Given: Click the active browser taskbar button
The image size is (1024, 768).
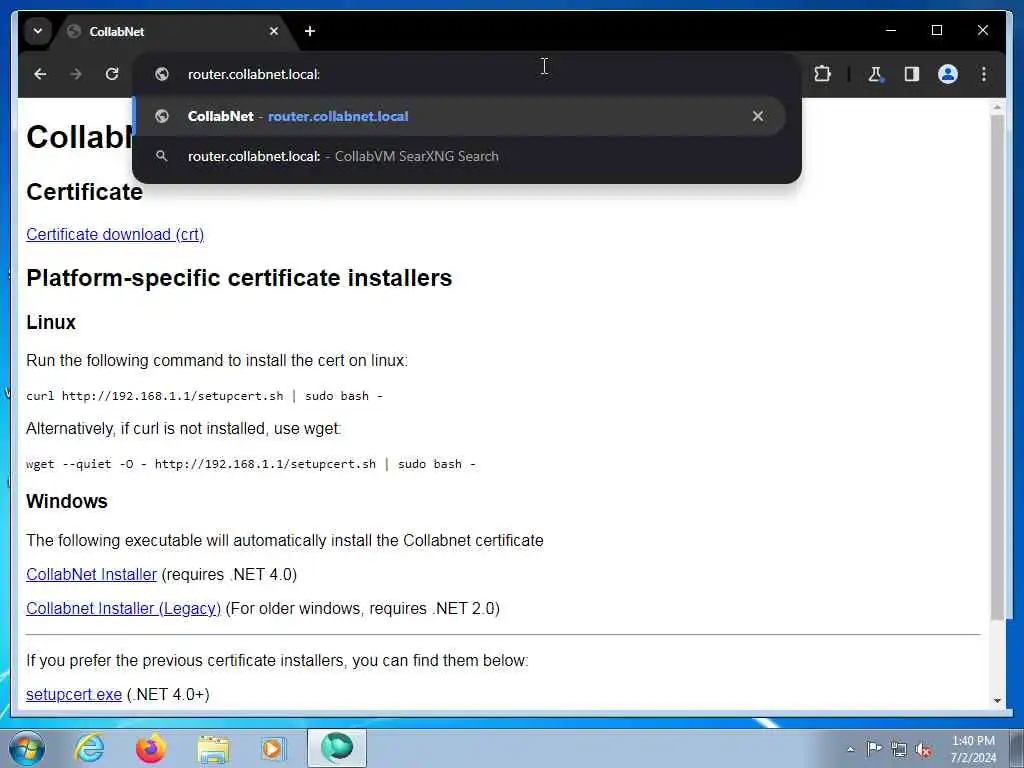Looking at the screenshot, I should (337, 748).
